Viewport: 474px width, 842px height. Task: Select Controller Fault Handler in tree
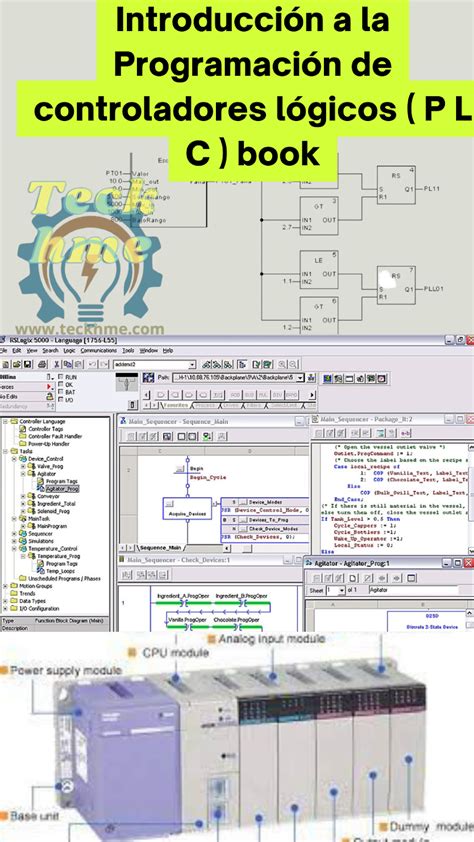tap(56, 437)
